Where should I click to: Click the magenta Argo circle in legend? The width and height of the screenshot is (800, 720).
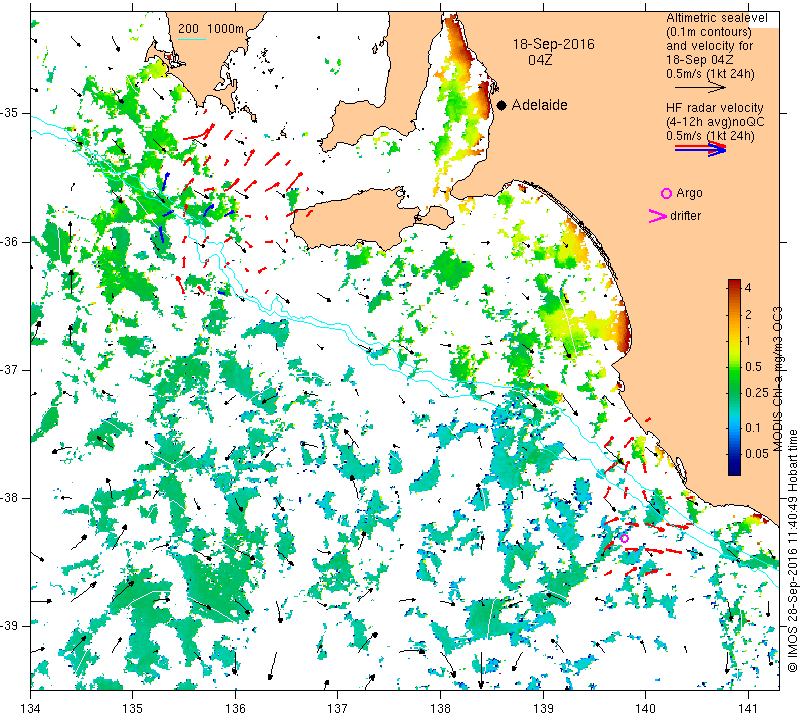pos(666,193)
